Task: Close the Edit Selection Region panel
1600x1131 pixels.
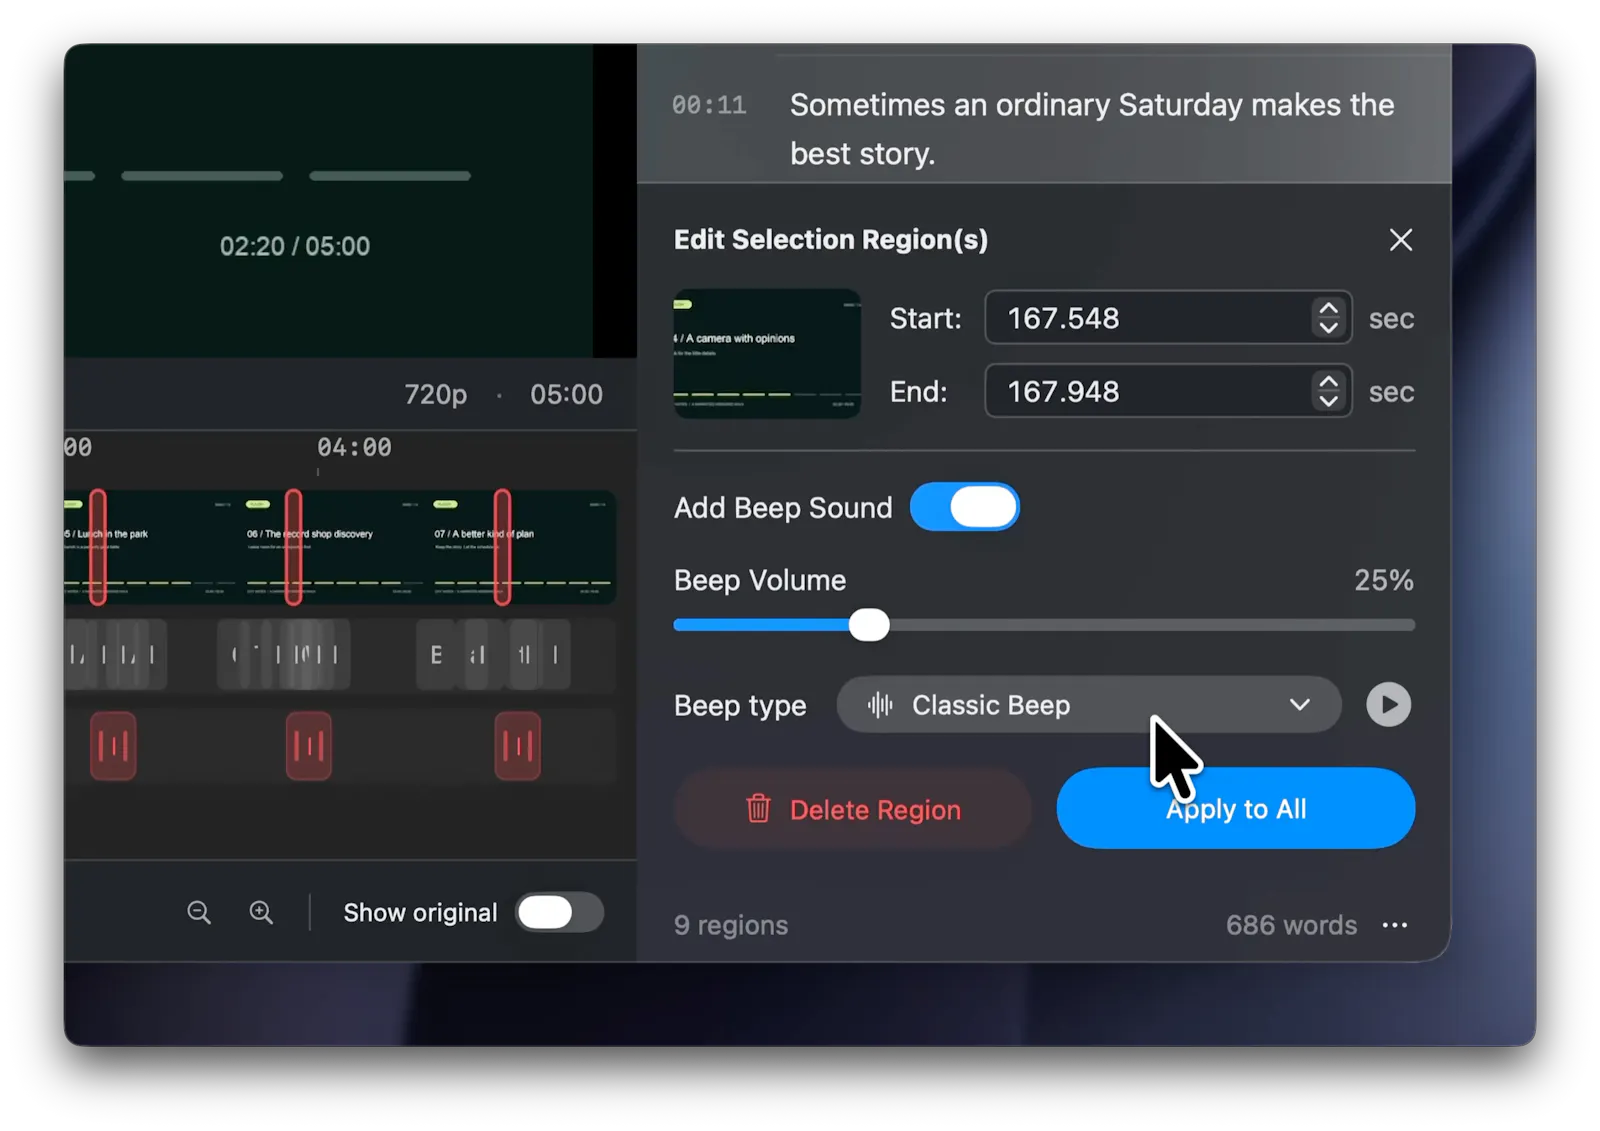Action: point(1400,240)
